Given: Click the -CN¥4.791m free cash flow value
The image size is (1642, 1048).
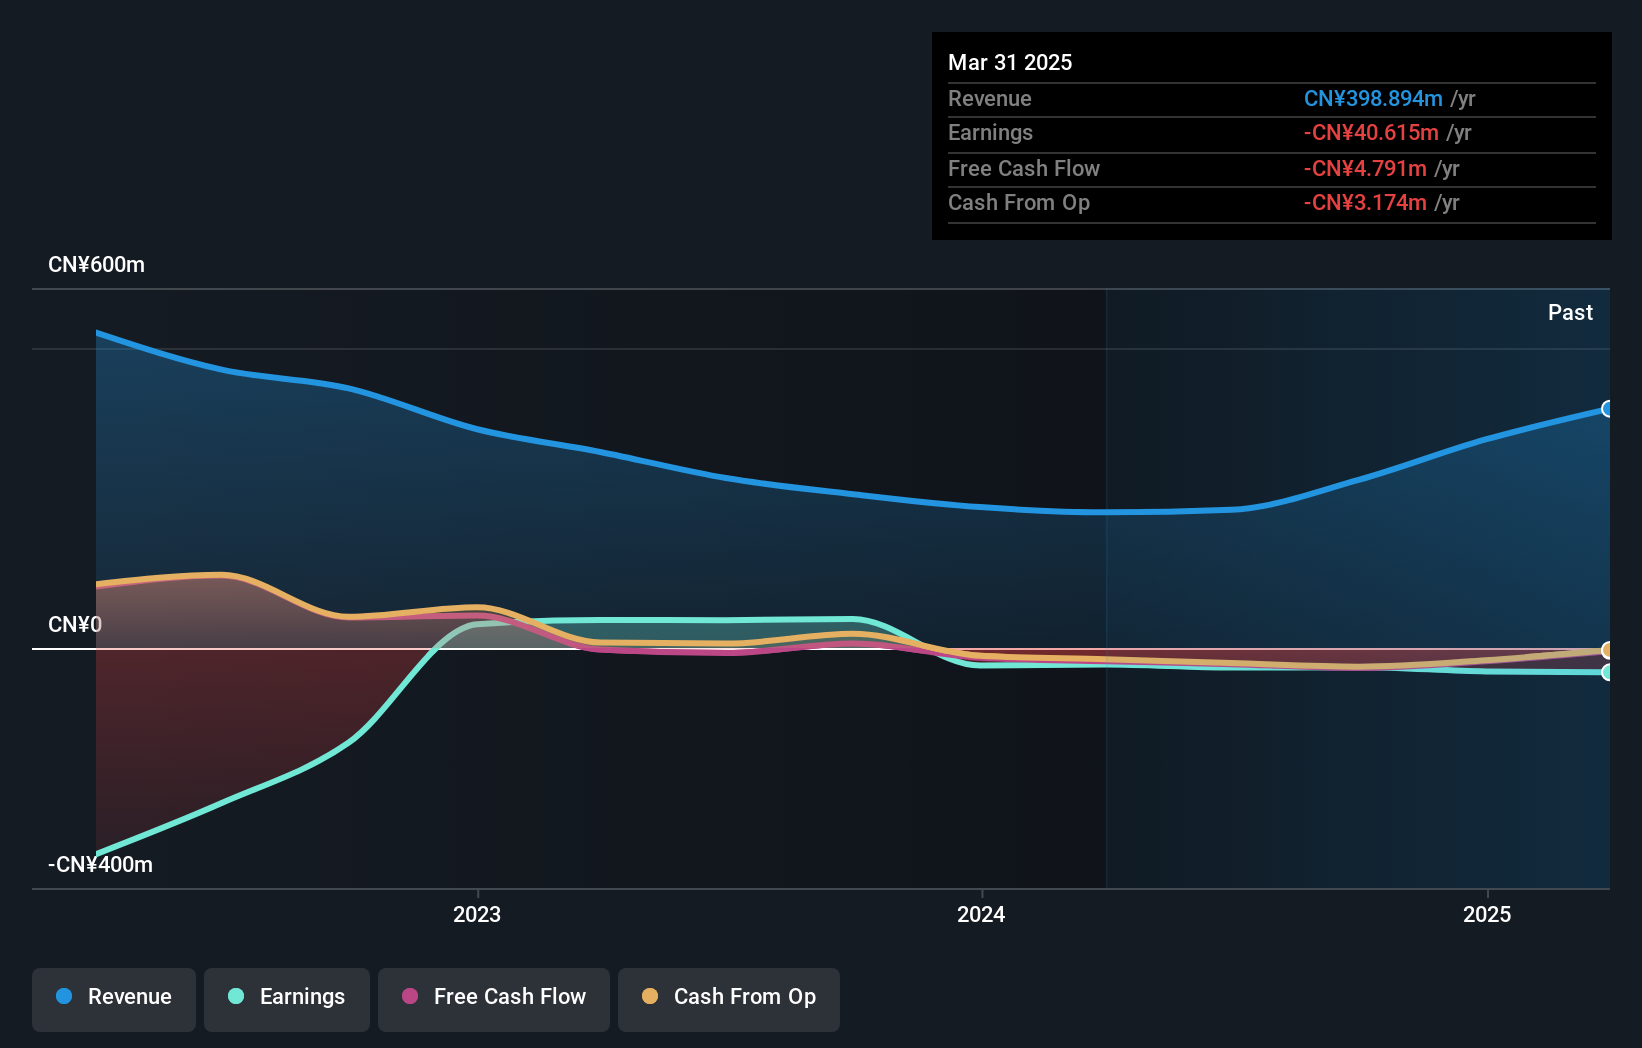Looking at the screenshot, I should (1365, 169).
